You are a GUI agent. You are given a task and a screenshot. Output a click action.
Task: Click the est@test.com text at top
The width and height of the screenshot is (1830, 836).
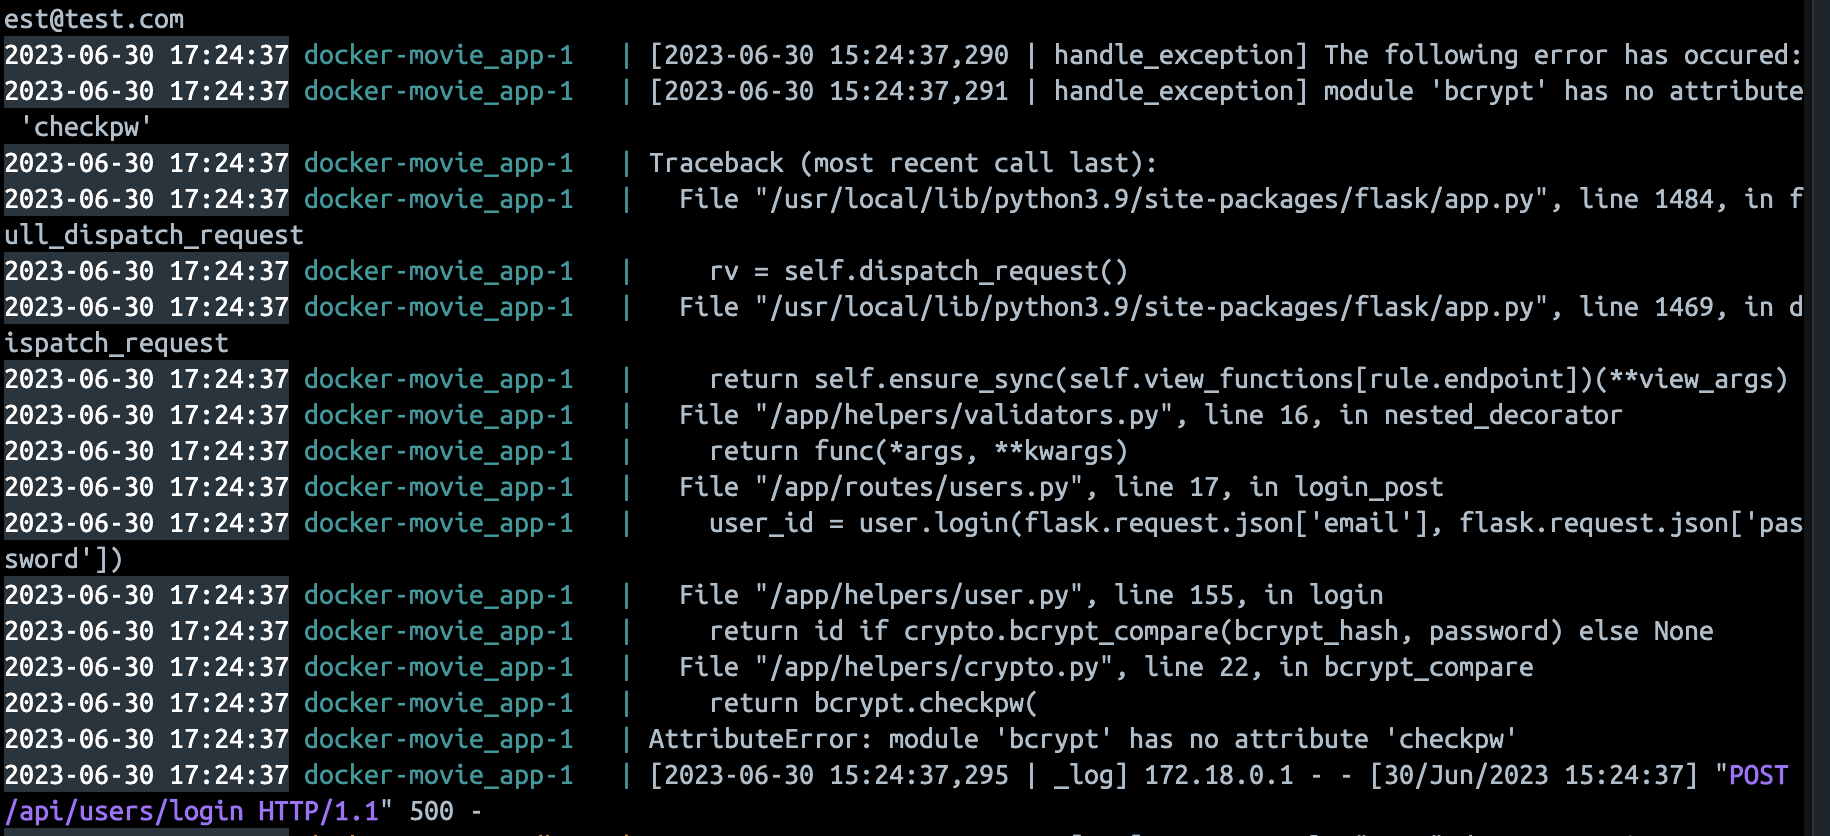[x=94, y=19]
